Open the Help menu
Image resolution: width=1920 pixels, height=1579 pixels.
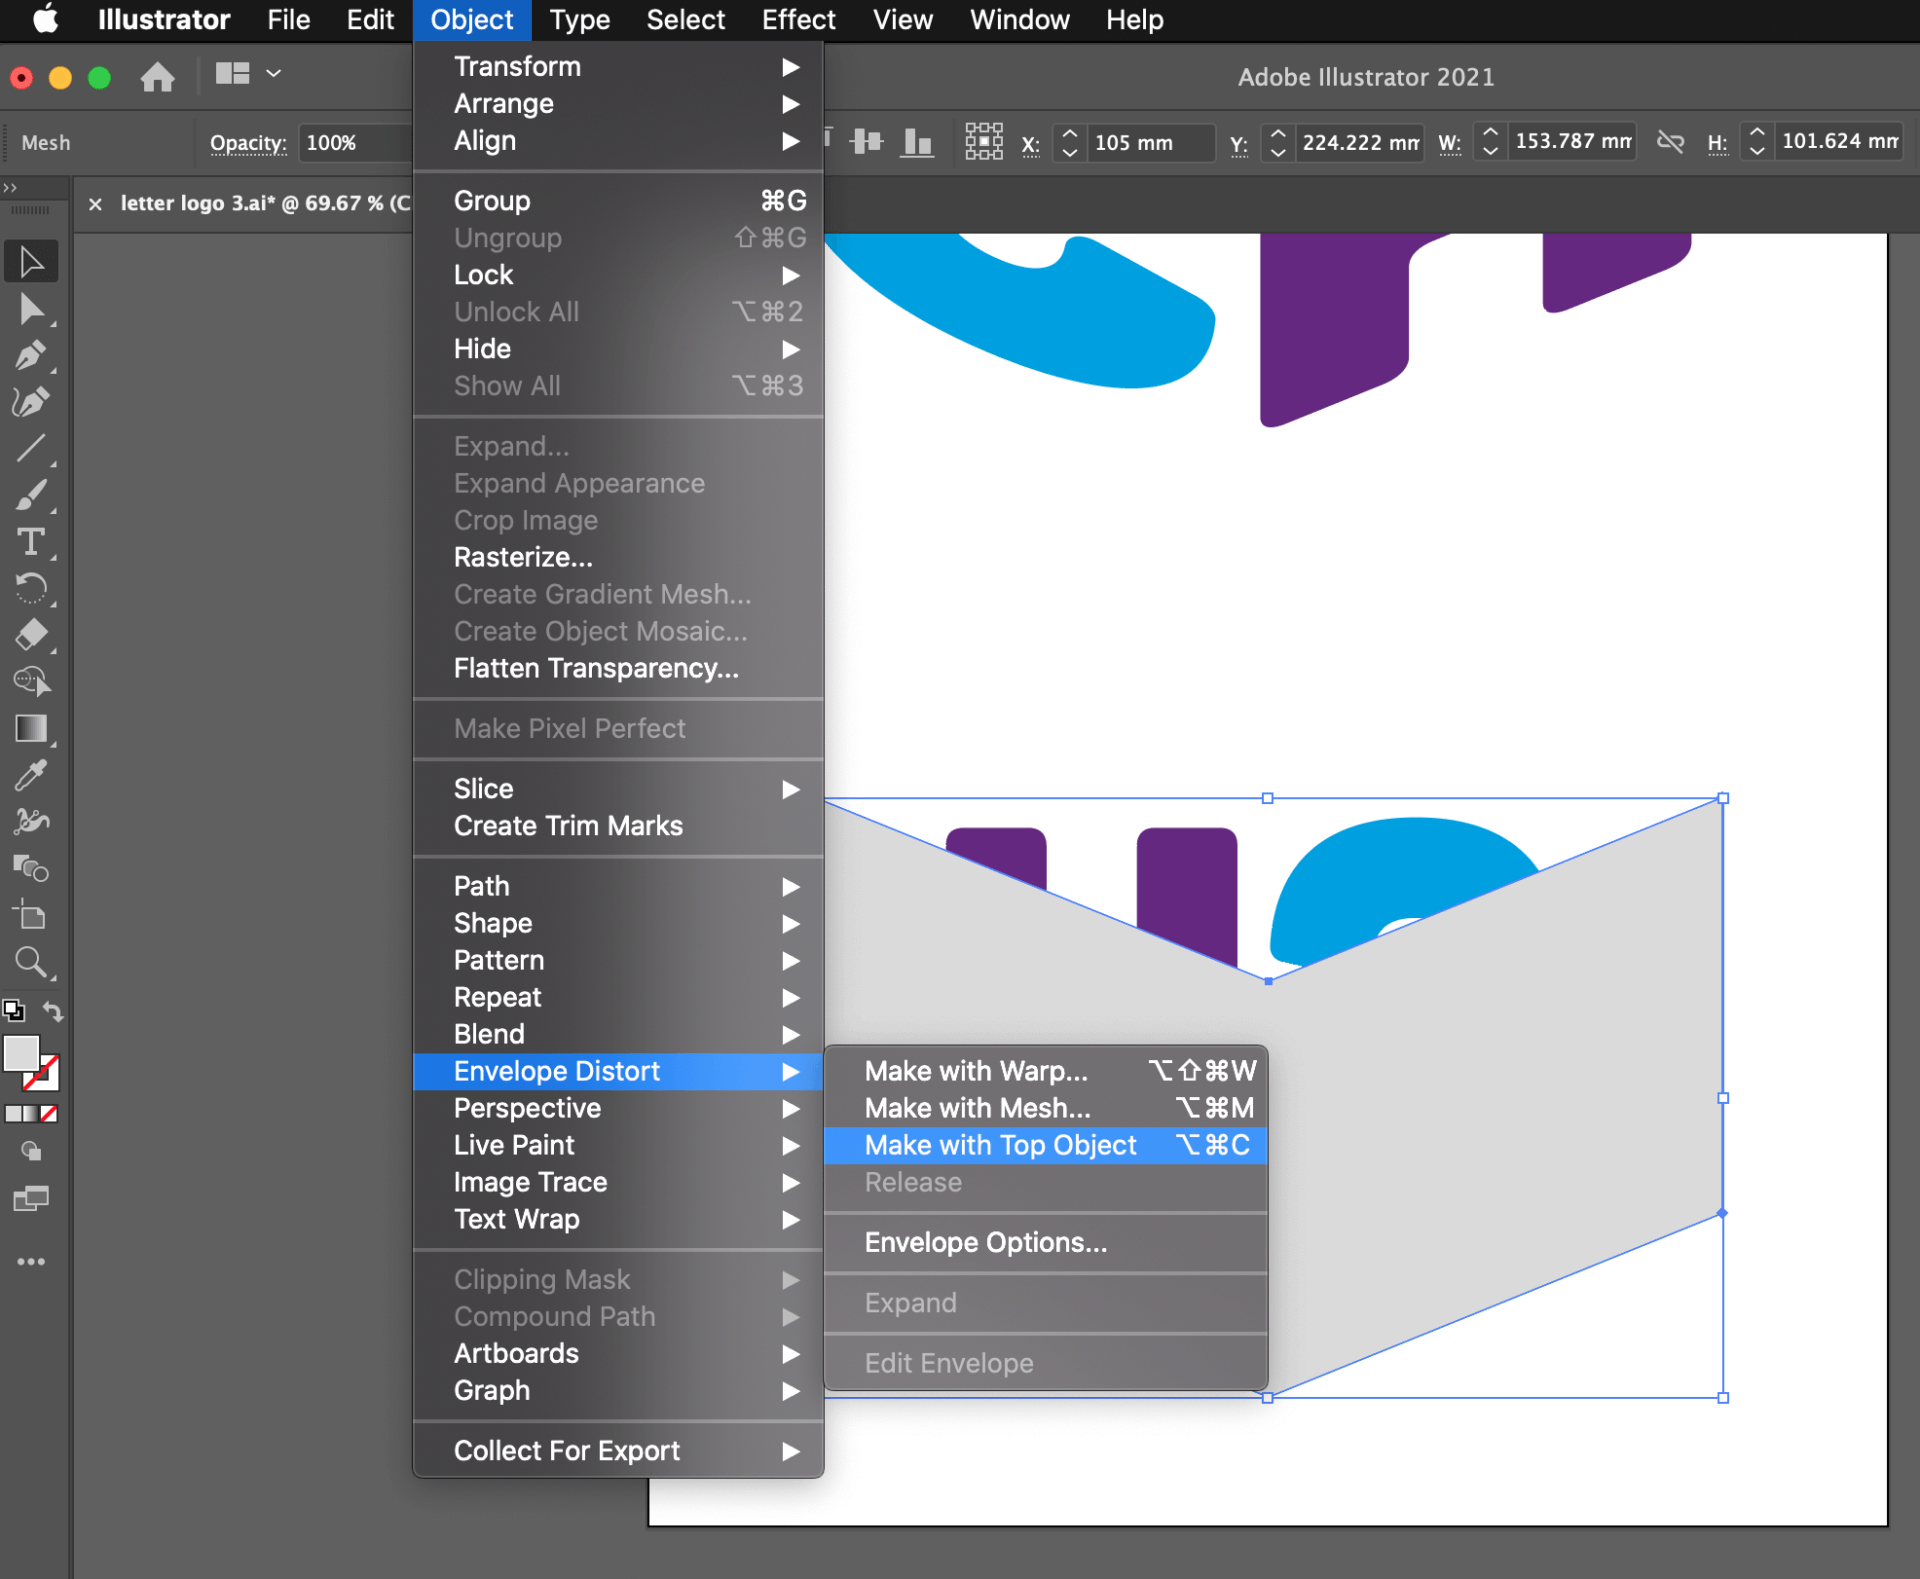tap(1134, 20)
